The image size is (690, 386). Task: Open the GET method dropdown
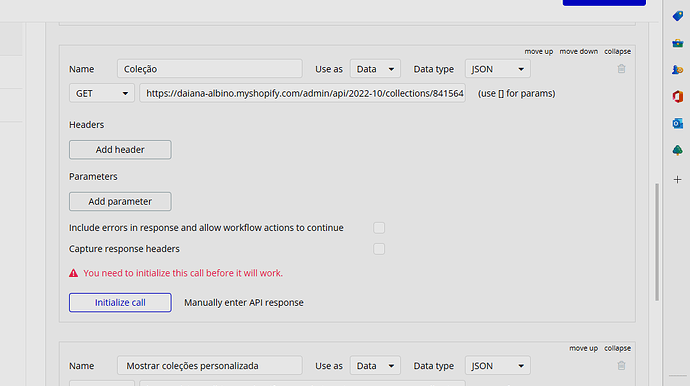[x=102, y=93]
